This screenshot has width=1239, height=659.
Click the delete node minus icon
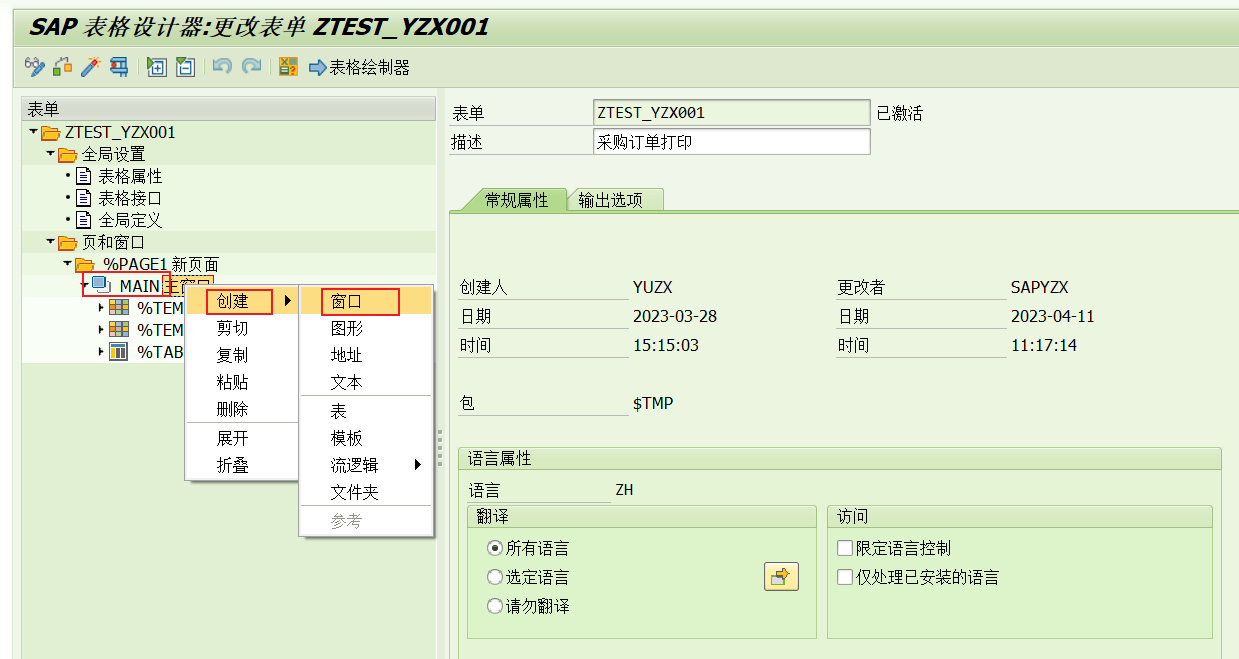183,68
